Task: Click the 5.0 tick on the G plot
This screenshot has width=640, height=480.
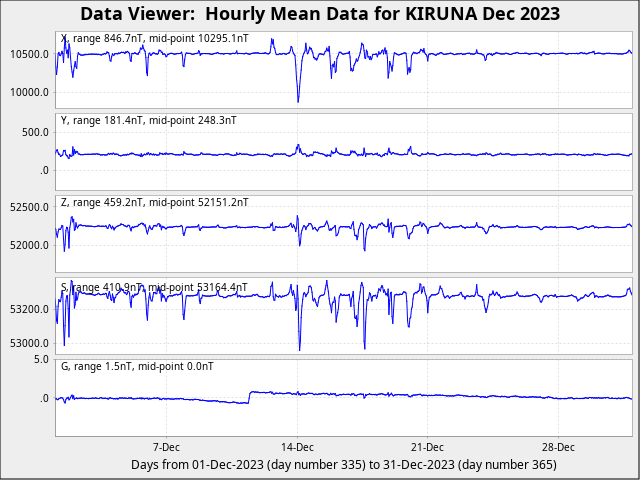Action: (x=41, y=359)
